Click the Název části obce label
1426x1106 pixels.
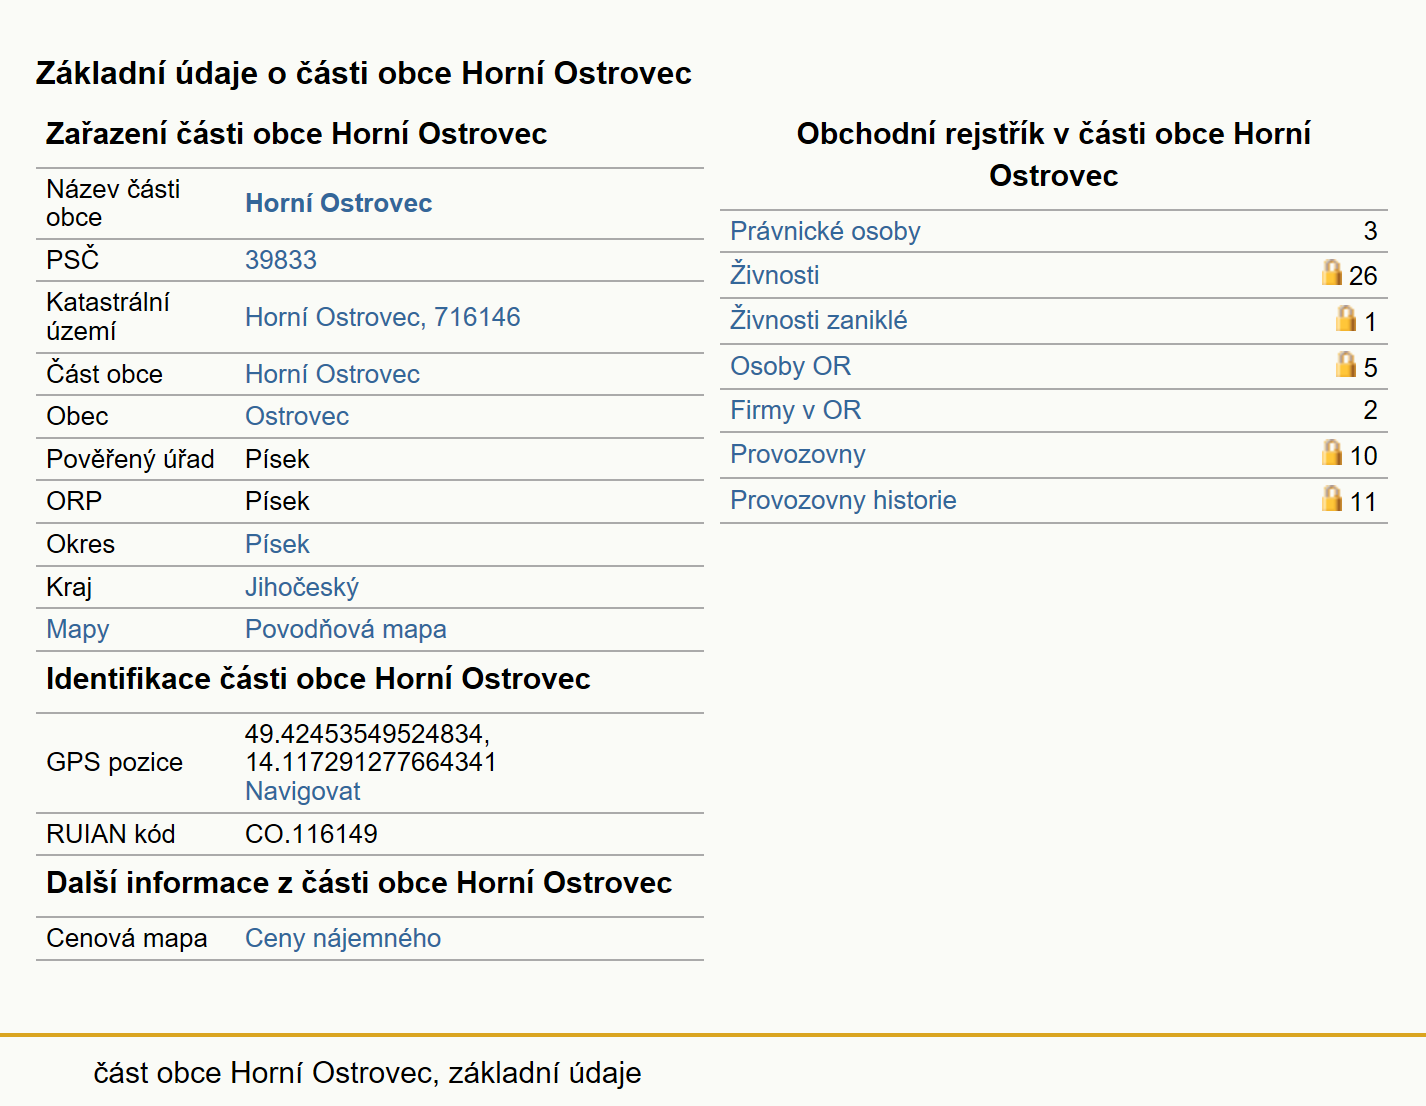114,203
